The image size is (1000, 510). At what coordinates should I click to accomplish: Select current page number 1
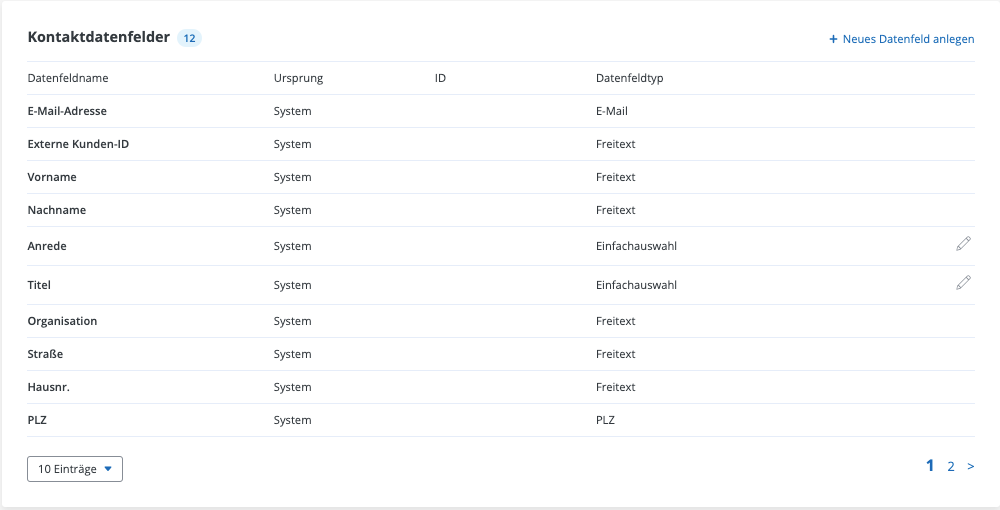click(x=930, y=465)
